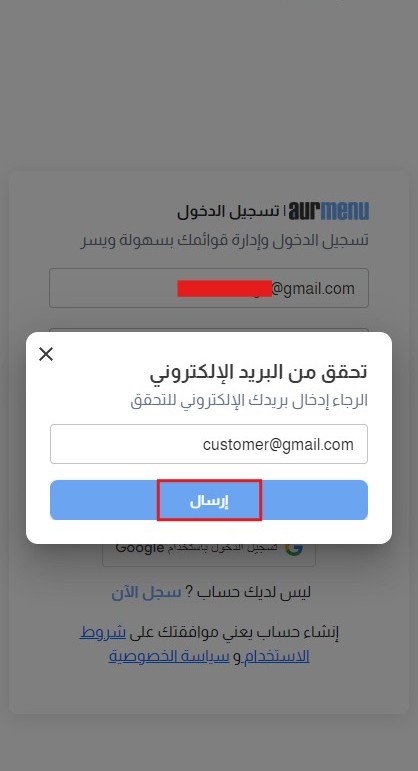This screenshot has height=771, width=418.
Task: Click the تسجيل الدخول heading beside the logo
Action: tap(228, 211)
